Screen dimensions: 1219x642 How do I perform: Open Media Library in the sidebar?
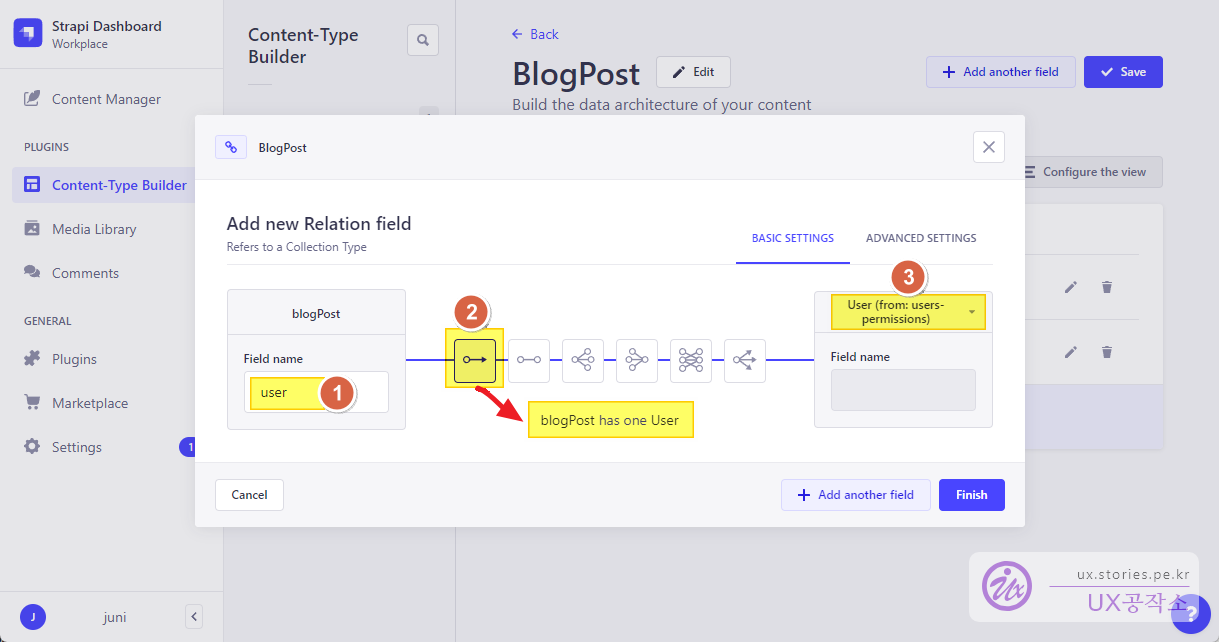click(x=94, y=229)
